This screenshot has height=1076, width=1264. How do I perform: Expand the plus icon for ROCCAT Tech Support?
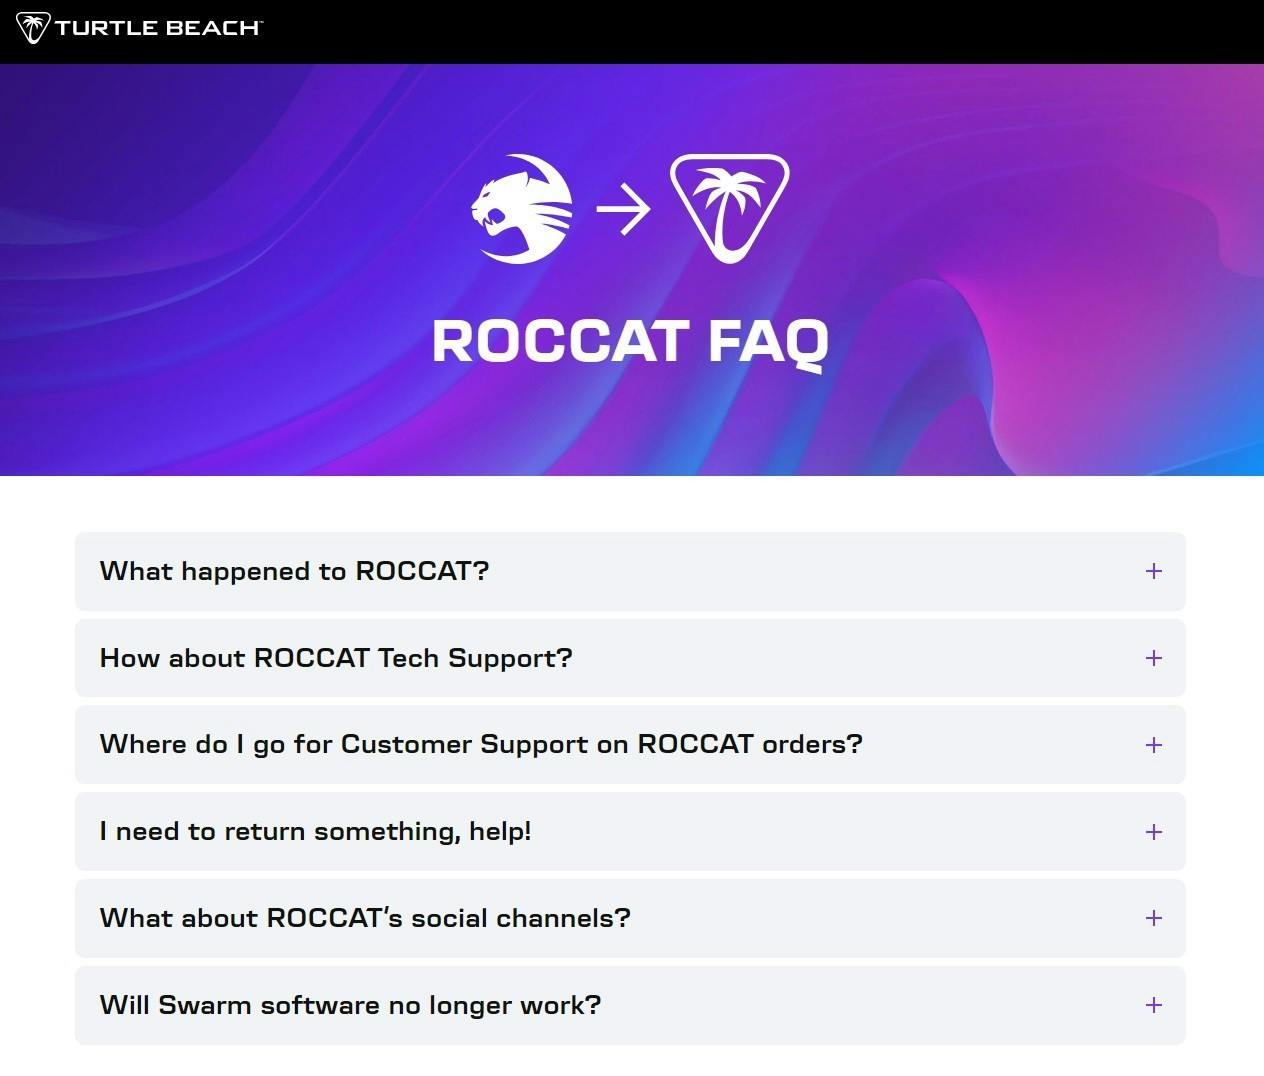tap(1154, 658)
